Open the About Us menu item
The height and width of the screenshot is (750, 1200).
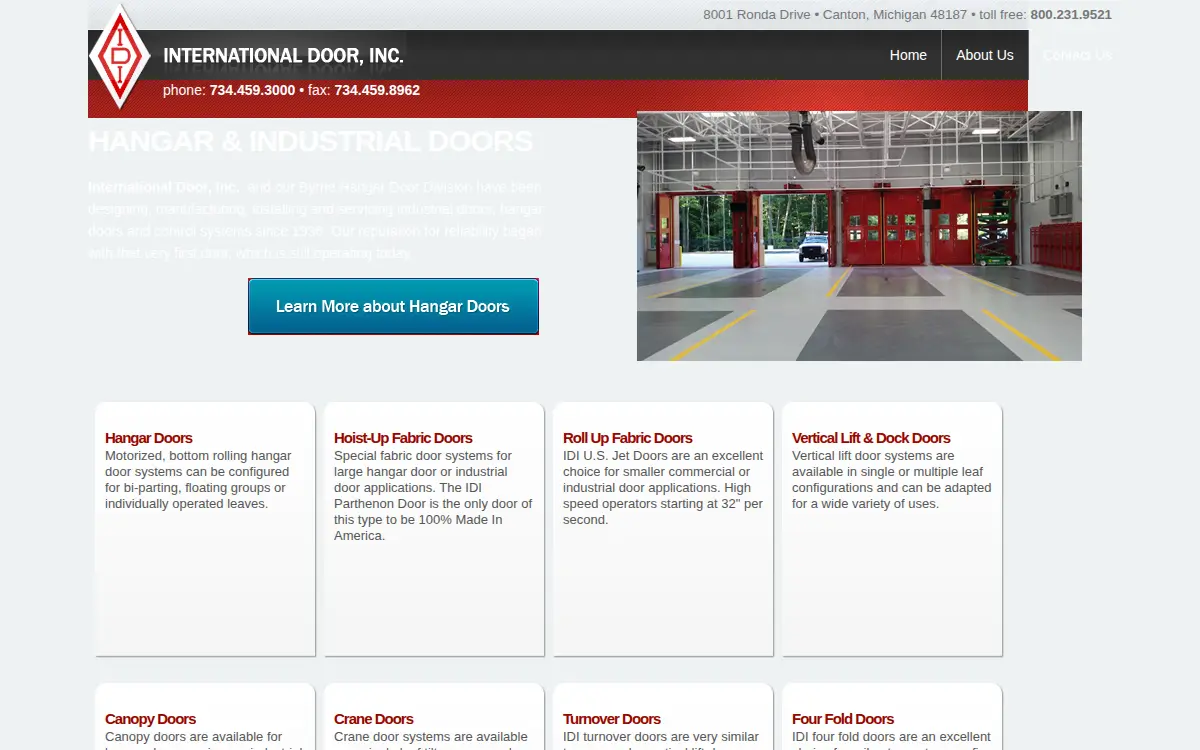point(984,55)
